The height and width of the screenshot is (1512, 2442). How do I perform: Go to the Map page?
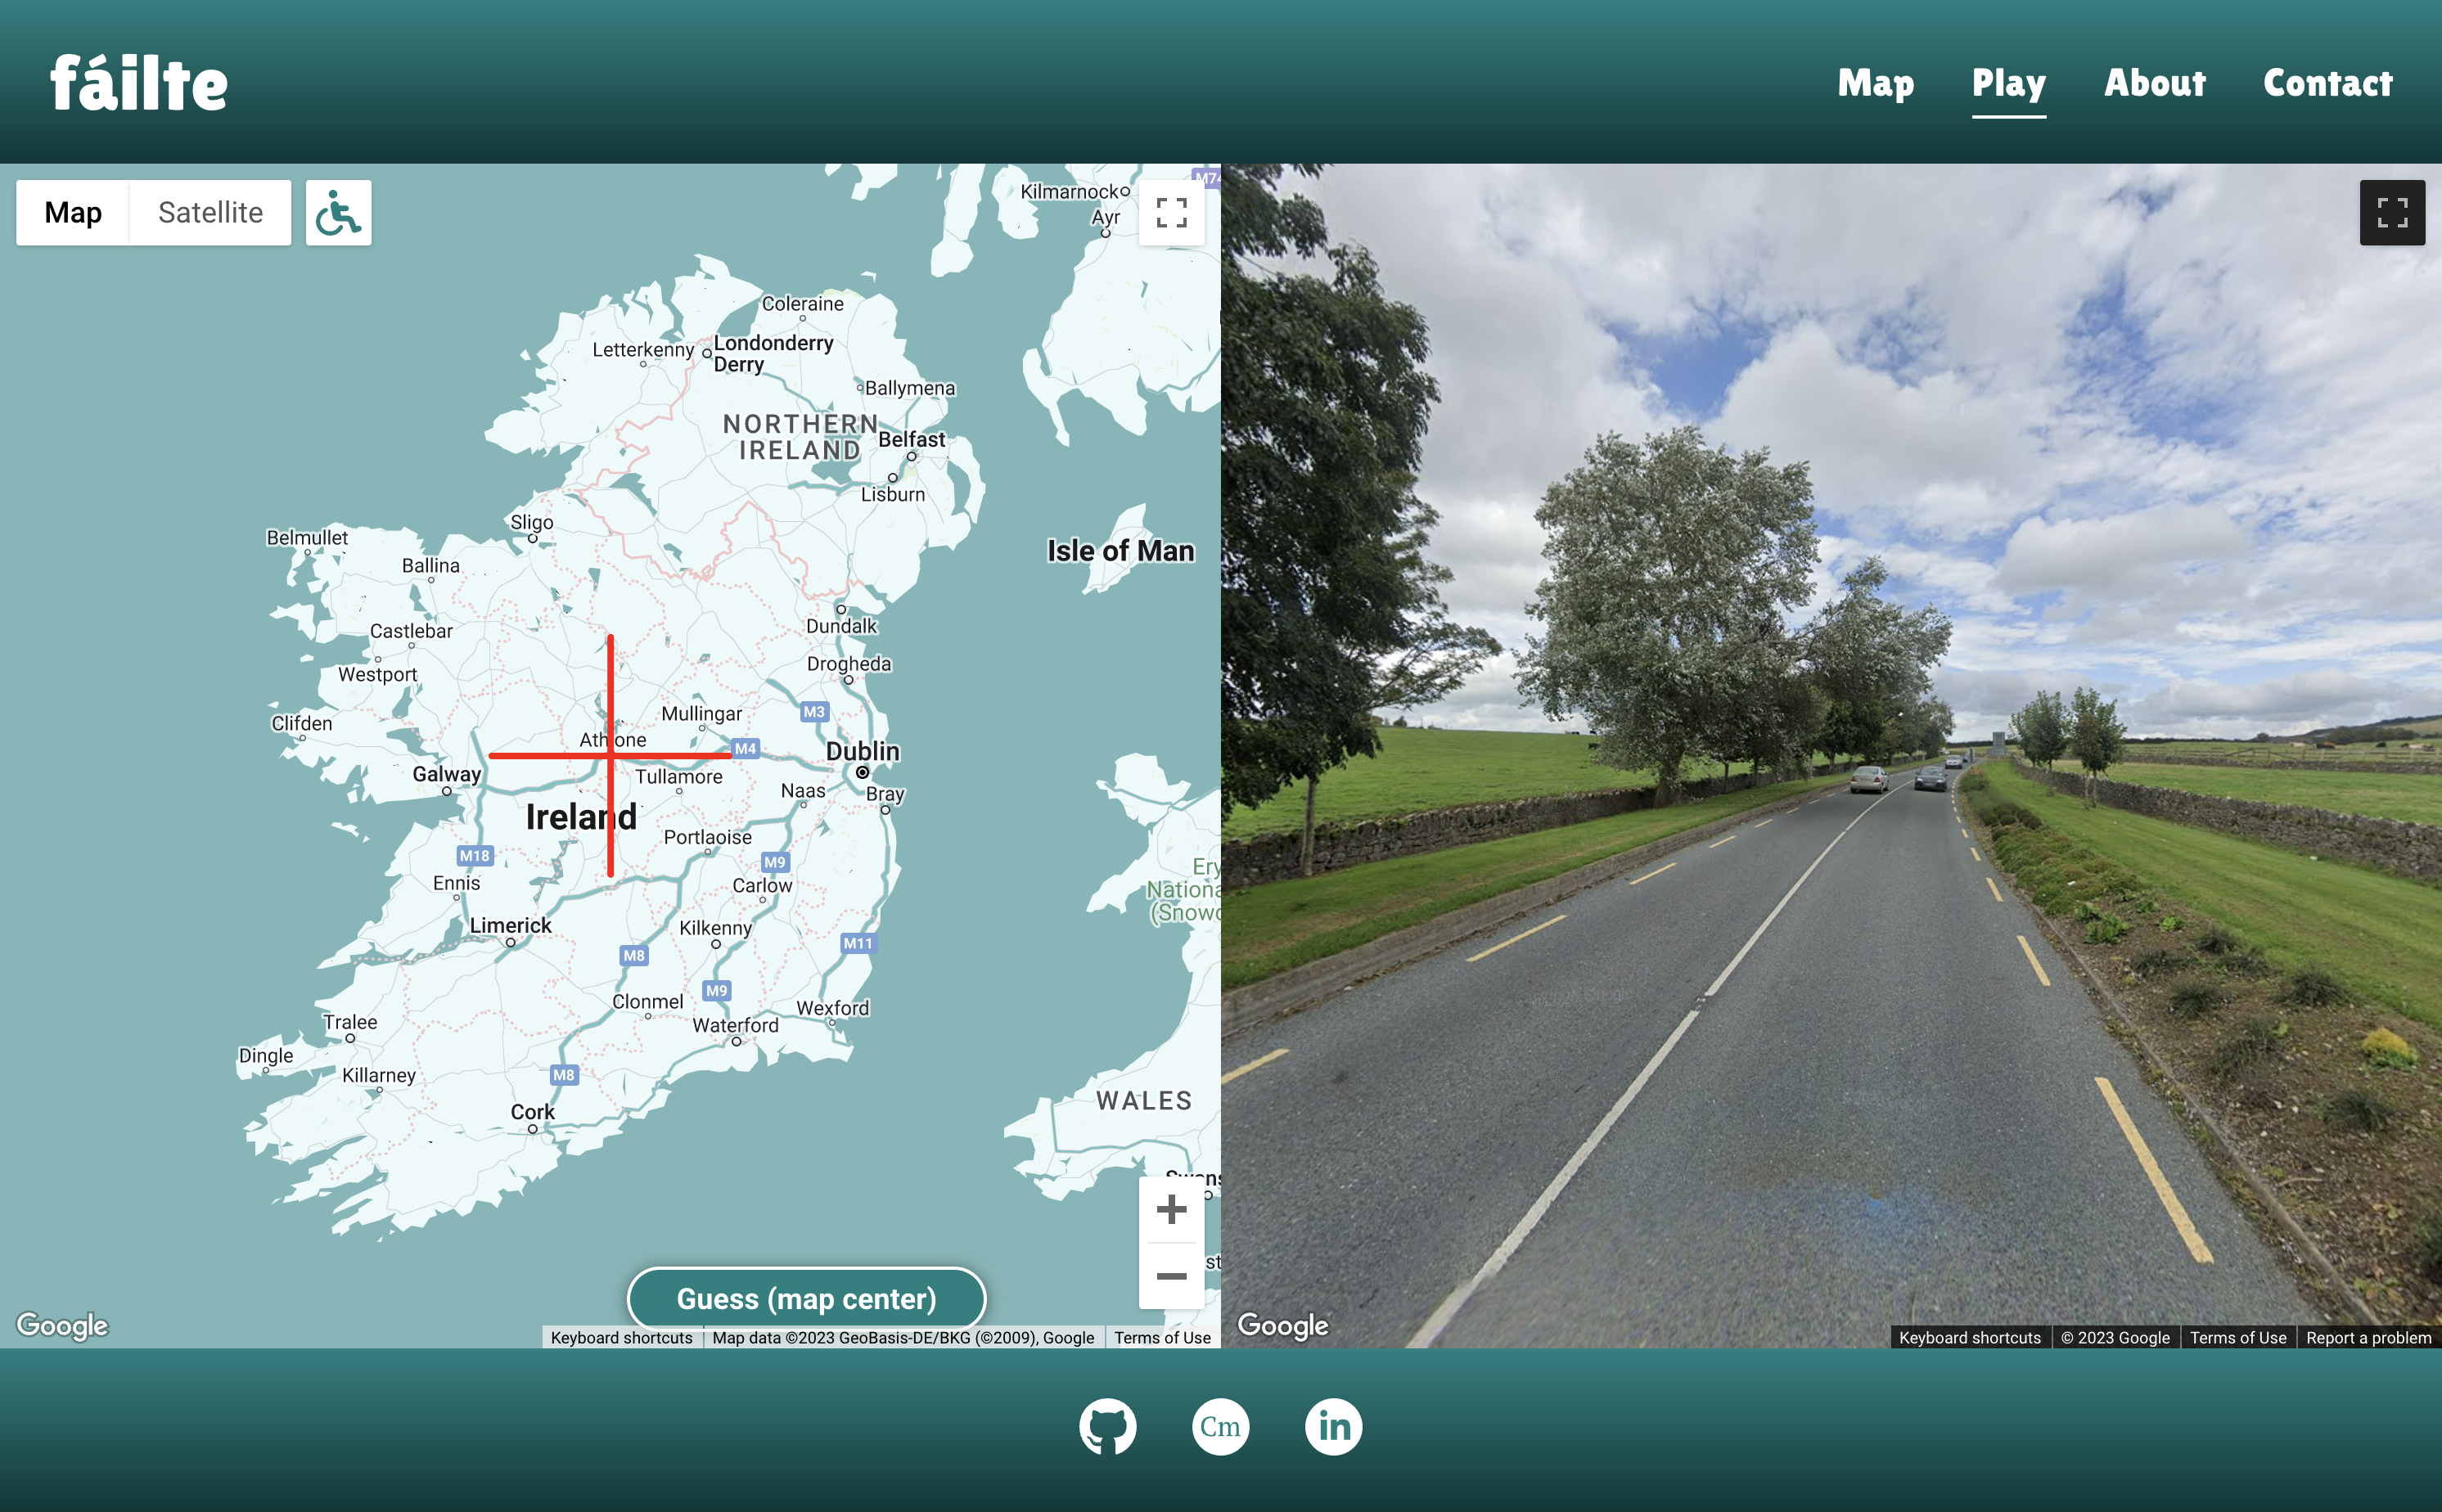click(x=1875, y=83)
